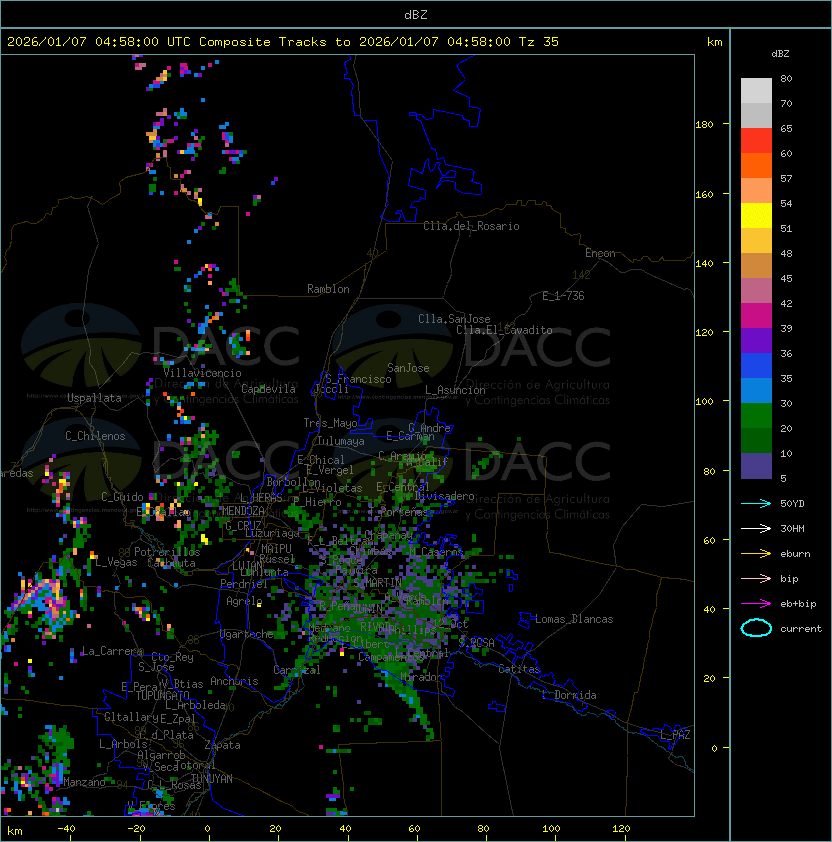Click the 'L_Dormida' map label
The image size is (832, 842).
[569, 695]
